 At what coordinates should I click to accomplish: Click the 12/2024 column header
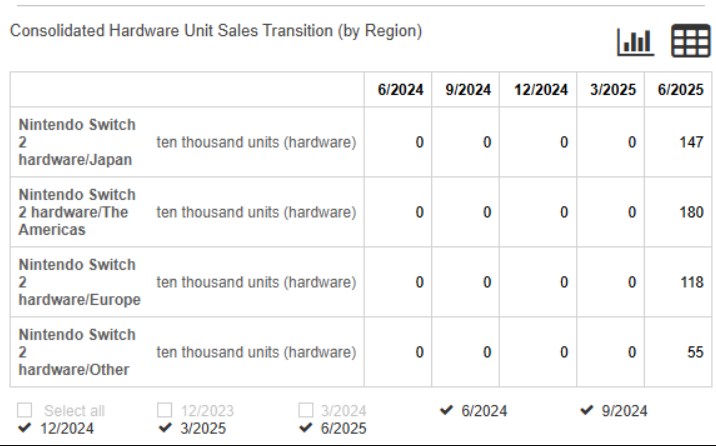coord(541,89)
